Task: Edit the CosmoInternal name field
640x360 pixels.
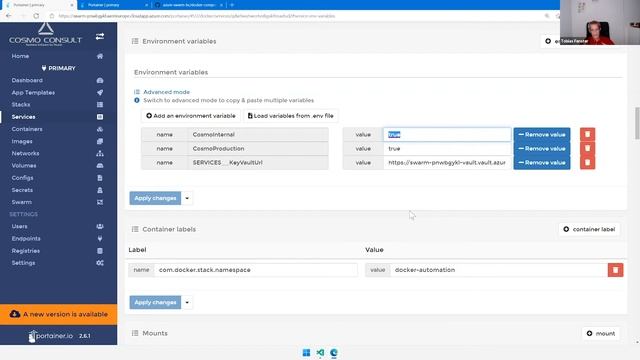Action: (x=258, y=134)
